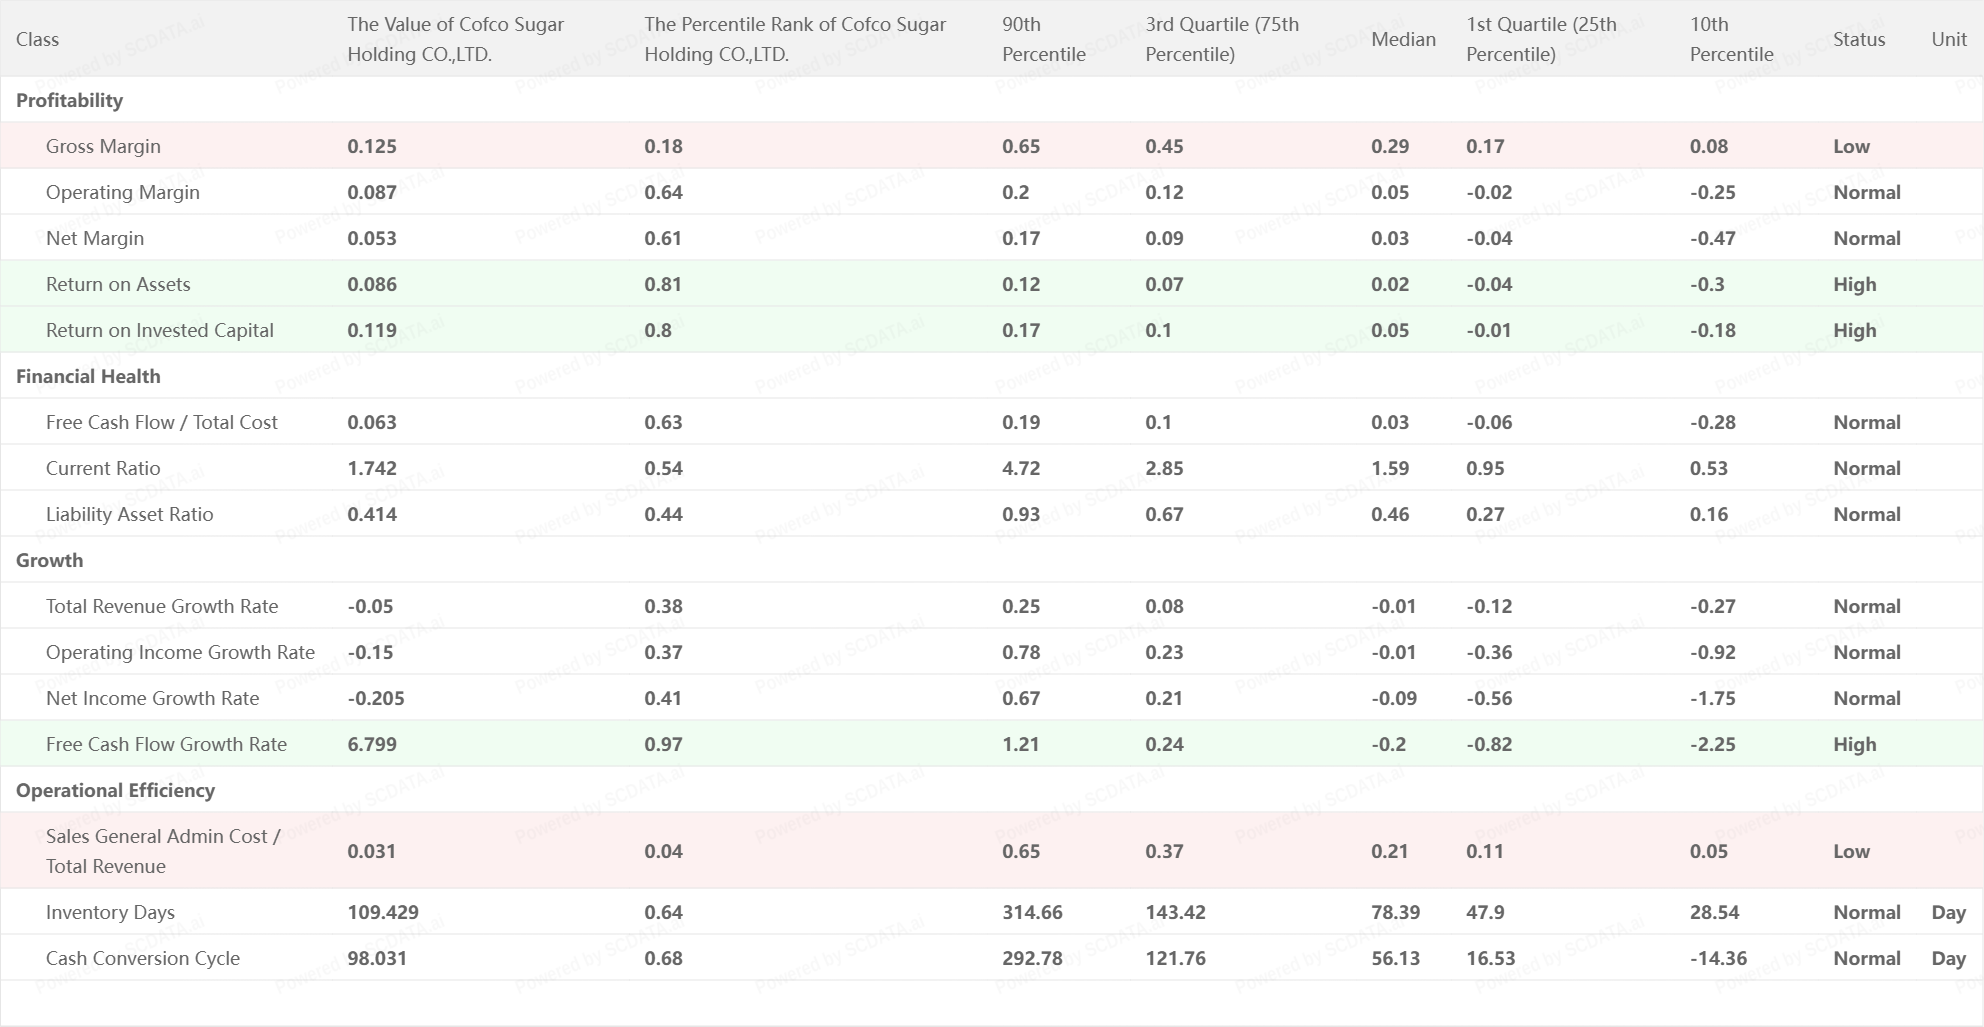
Task: Select the Cash Conversion Cycle value 98.031
Action: 376,958
